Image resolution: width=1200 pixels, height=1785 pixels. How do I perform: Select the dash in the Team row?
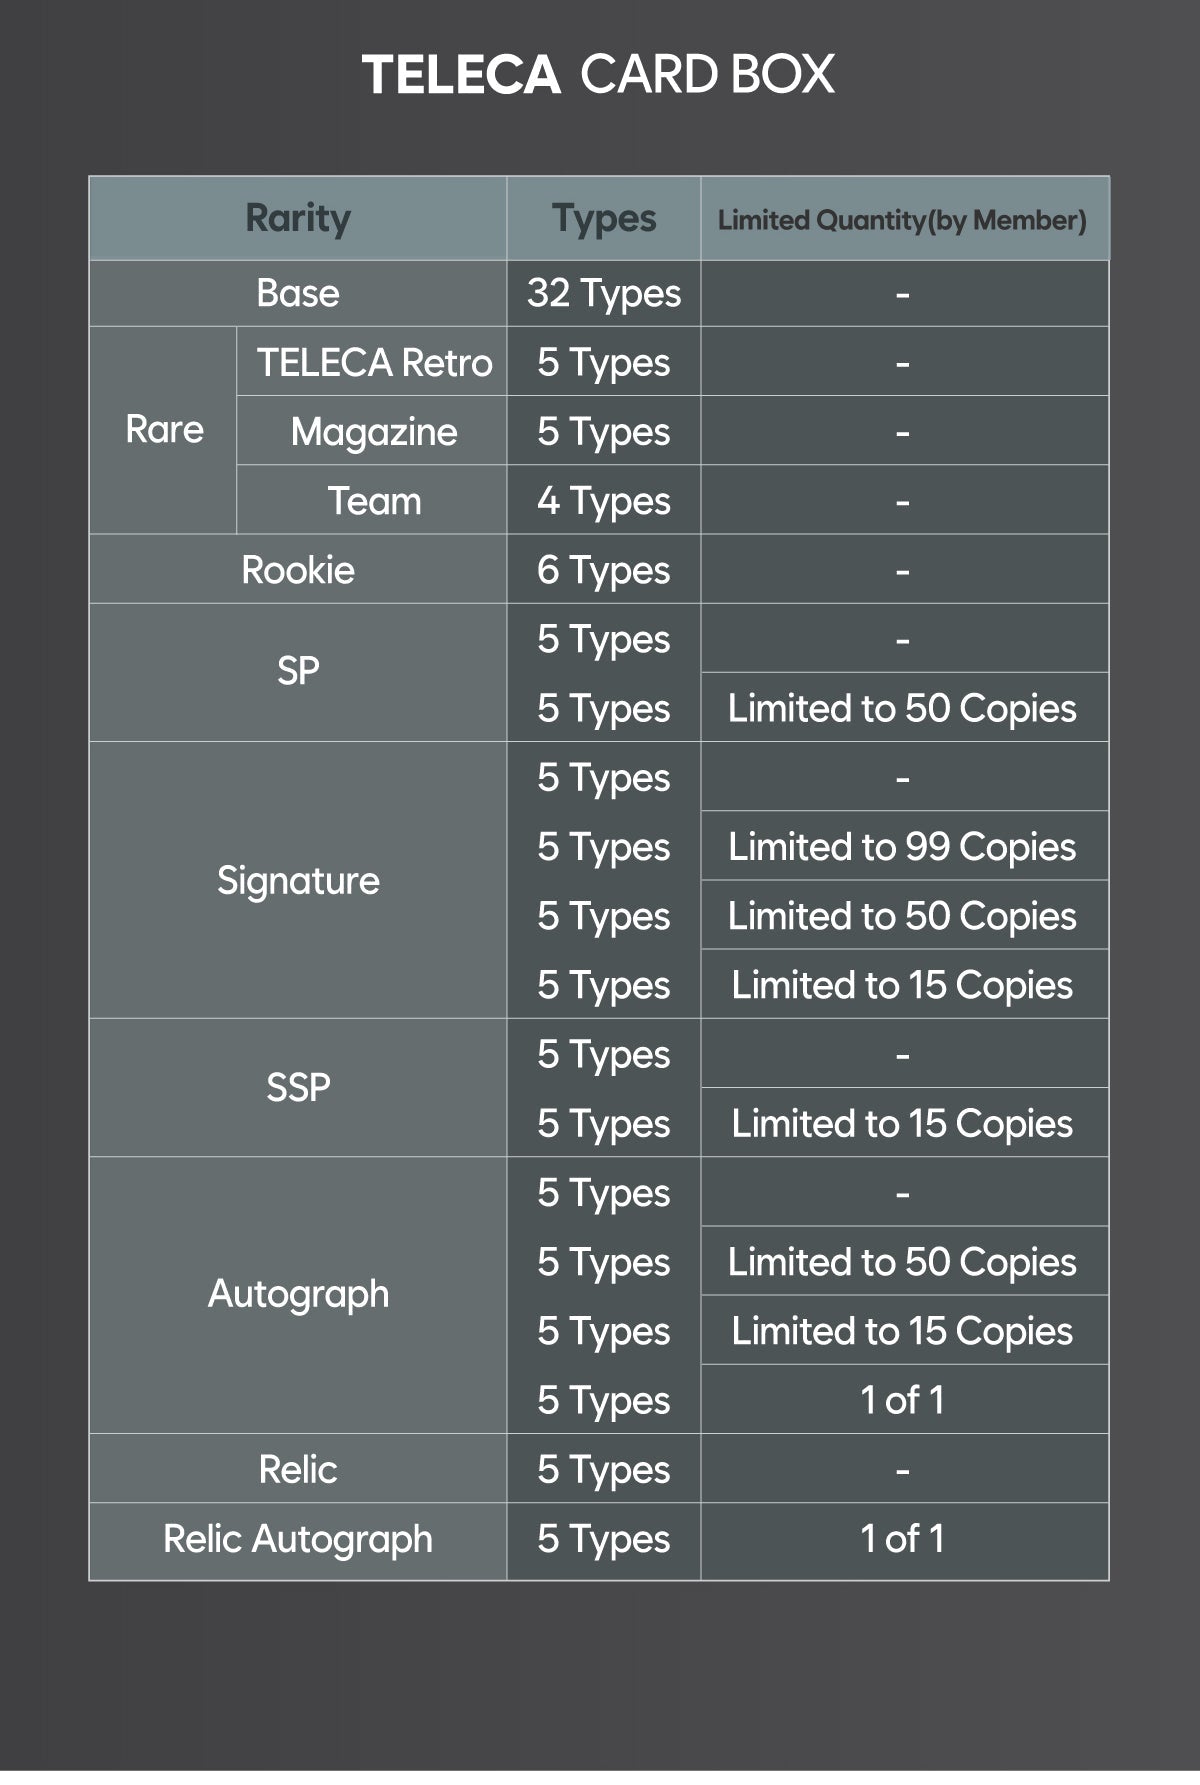[x=903, y=501]
